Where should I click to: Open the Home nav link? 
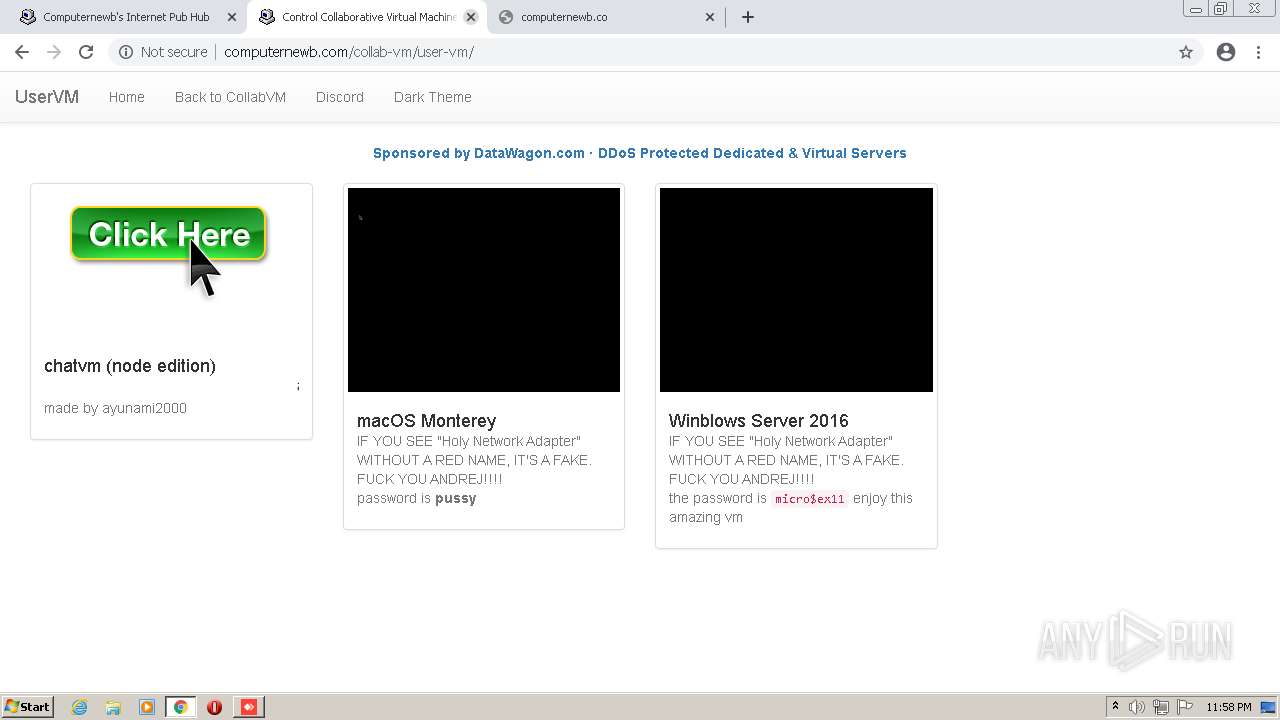[x=127, y=97]
